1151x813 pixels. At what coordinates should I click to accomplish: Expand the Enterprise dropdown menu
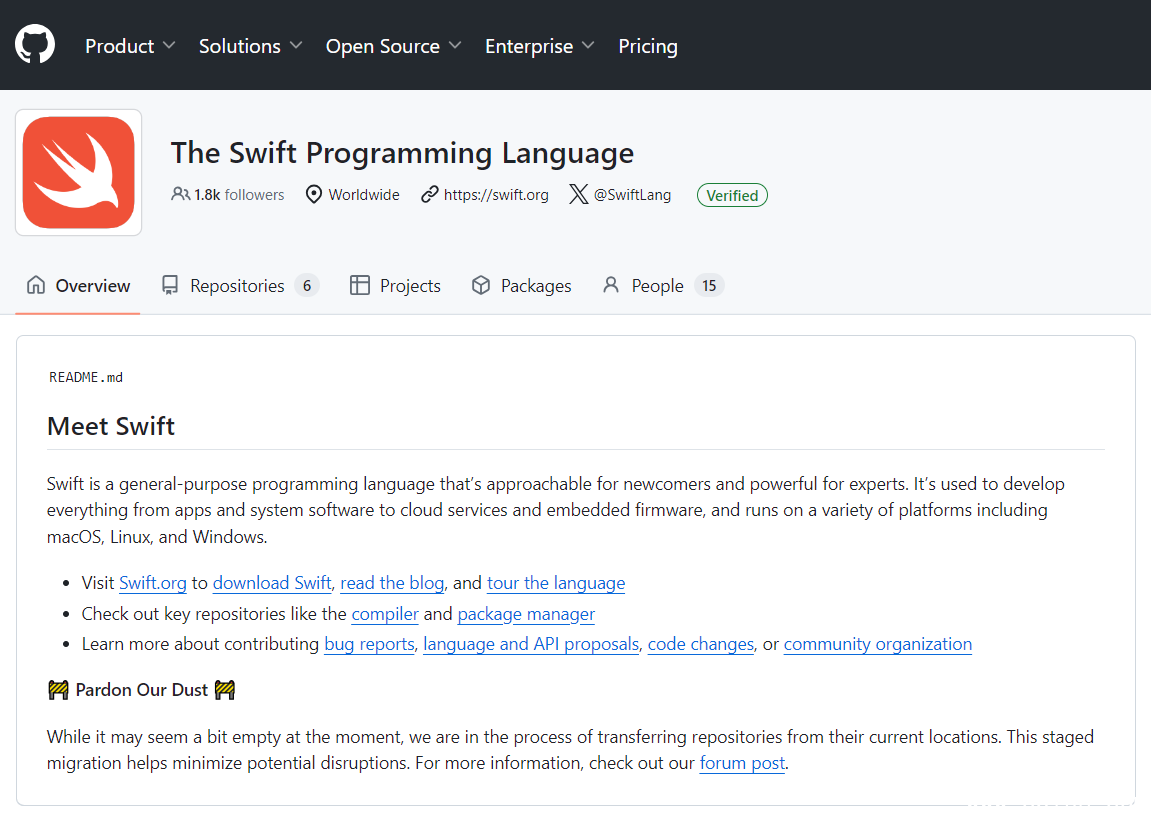click(x=539, y=46)
